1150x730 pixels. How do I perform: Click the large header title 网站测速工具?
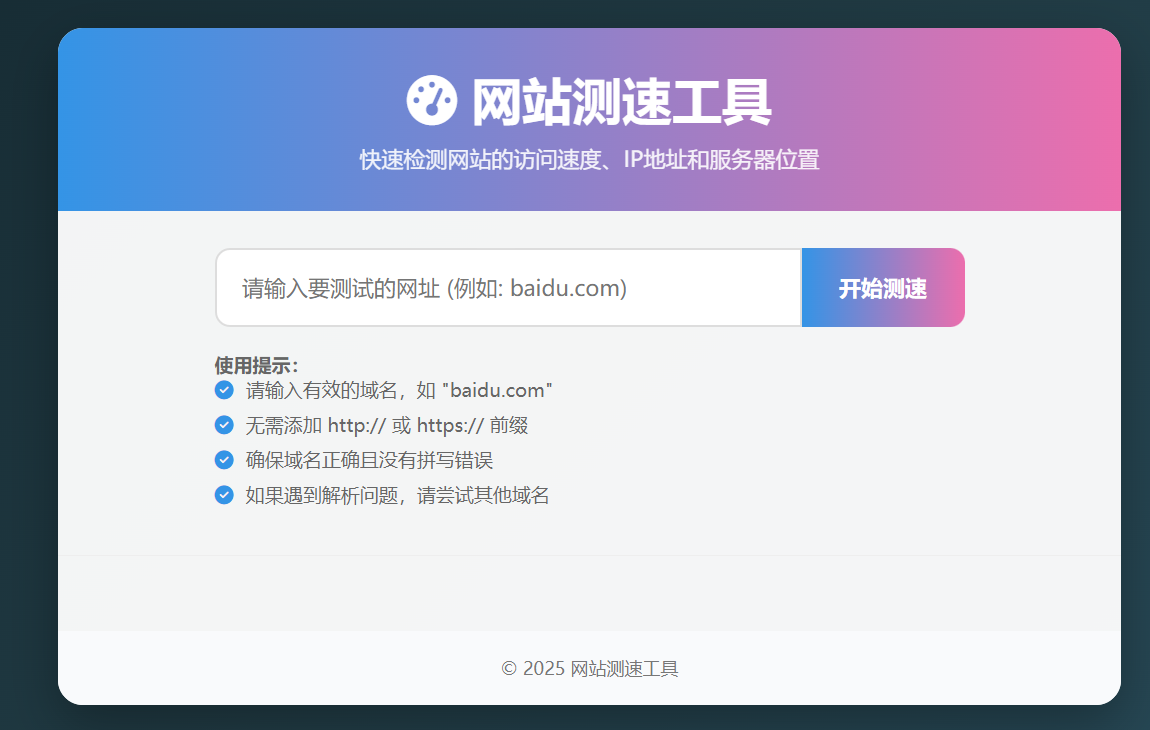click(x=620, y=102)
